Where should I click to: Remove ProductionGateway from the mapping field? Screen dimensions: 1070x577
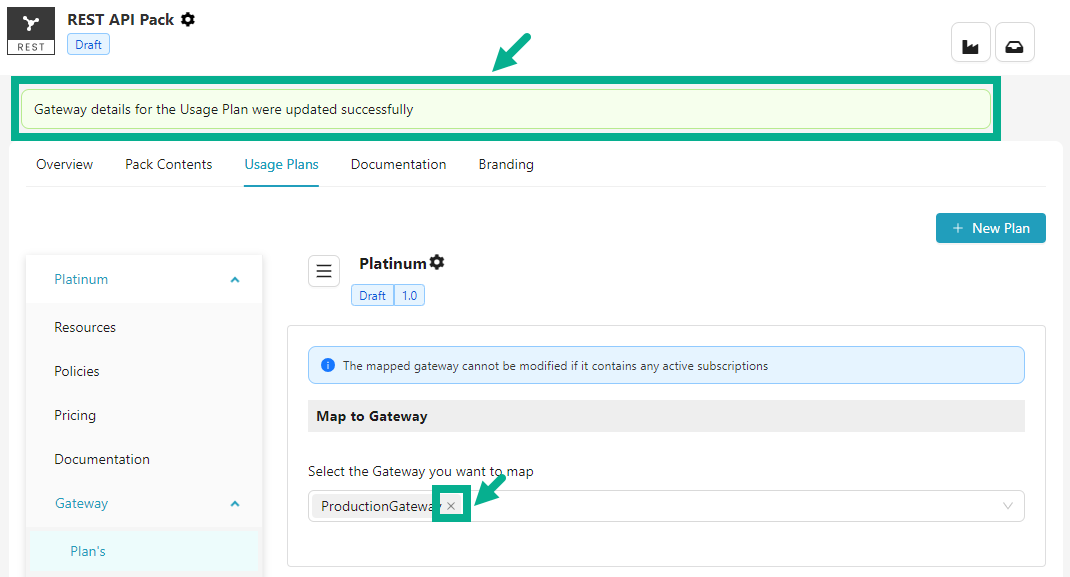[x=450, y=505]
